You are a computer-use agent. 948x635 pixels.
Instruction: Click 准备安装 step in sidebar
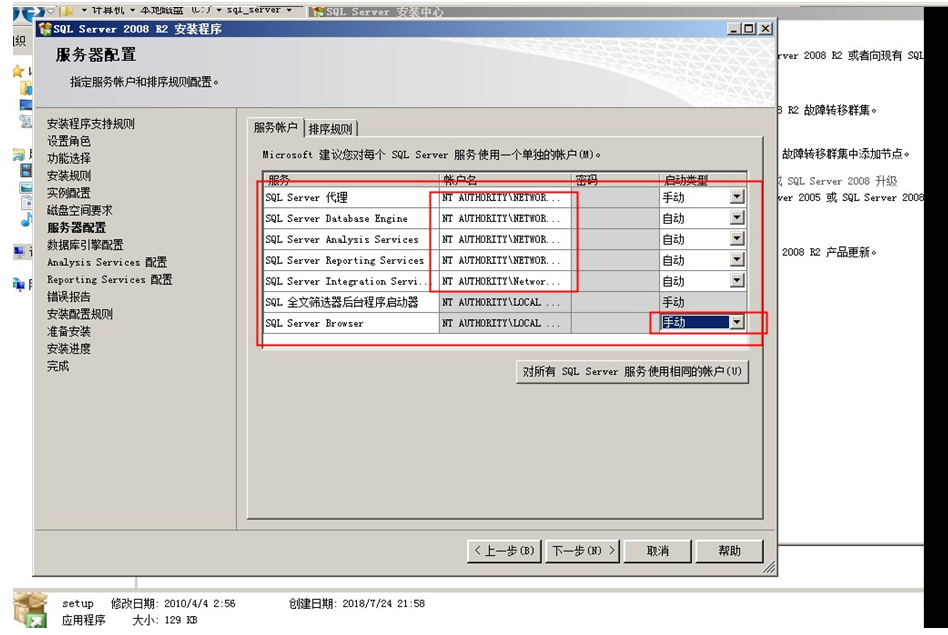coord(69,331)
